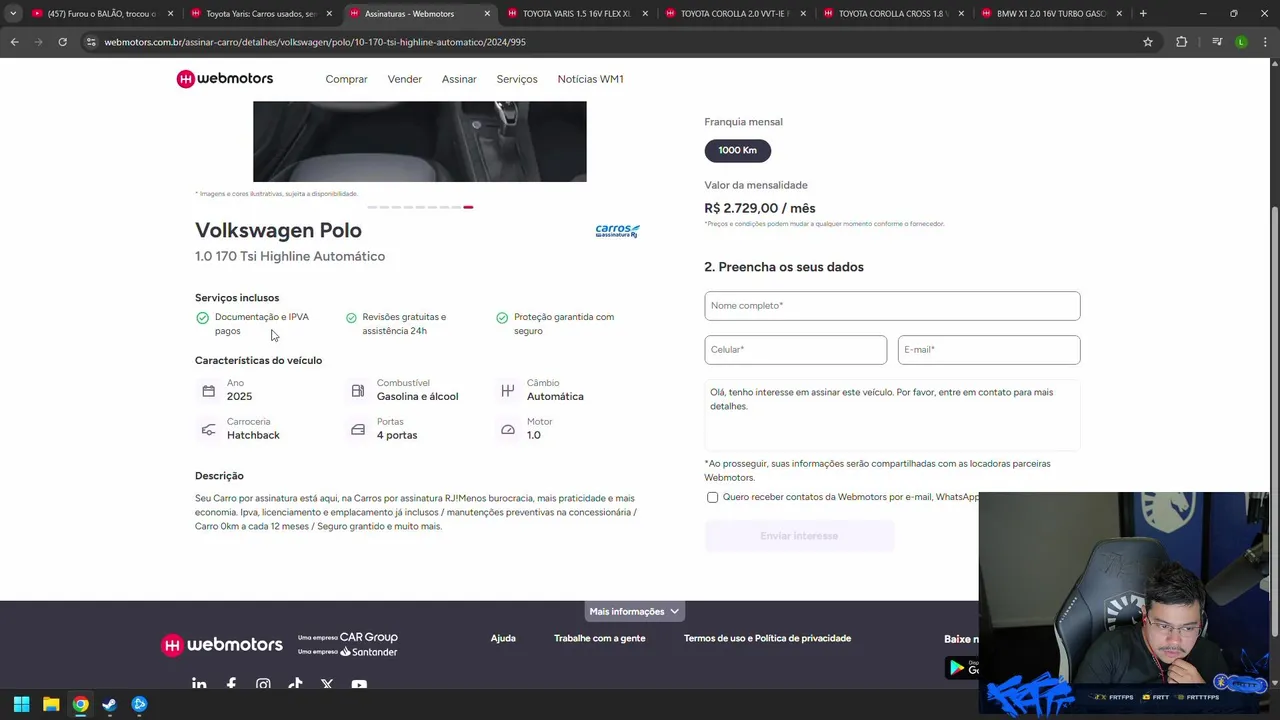This screenshot has height=720, width=1280.
Task: Open the X (Twitter) footer icon
Action: point(327,685)
